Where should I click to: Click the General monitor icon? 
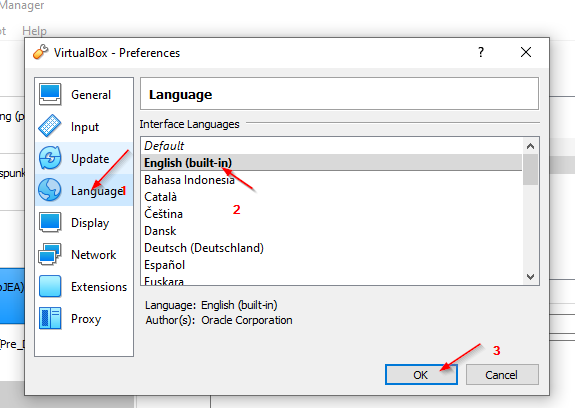pyautogui.click(x=50, y=94)
